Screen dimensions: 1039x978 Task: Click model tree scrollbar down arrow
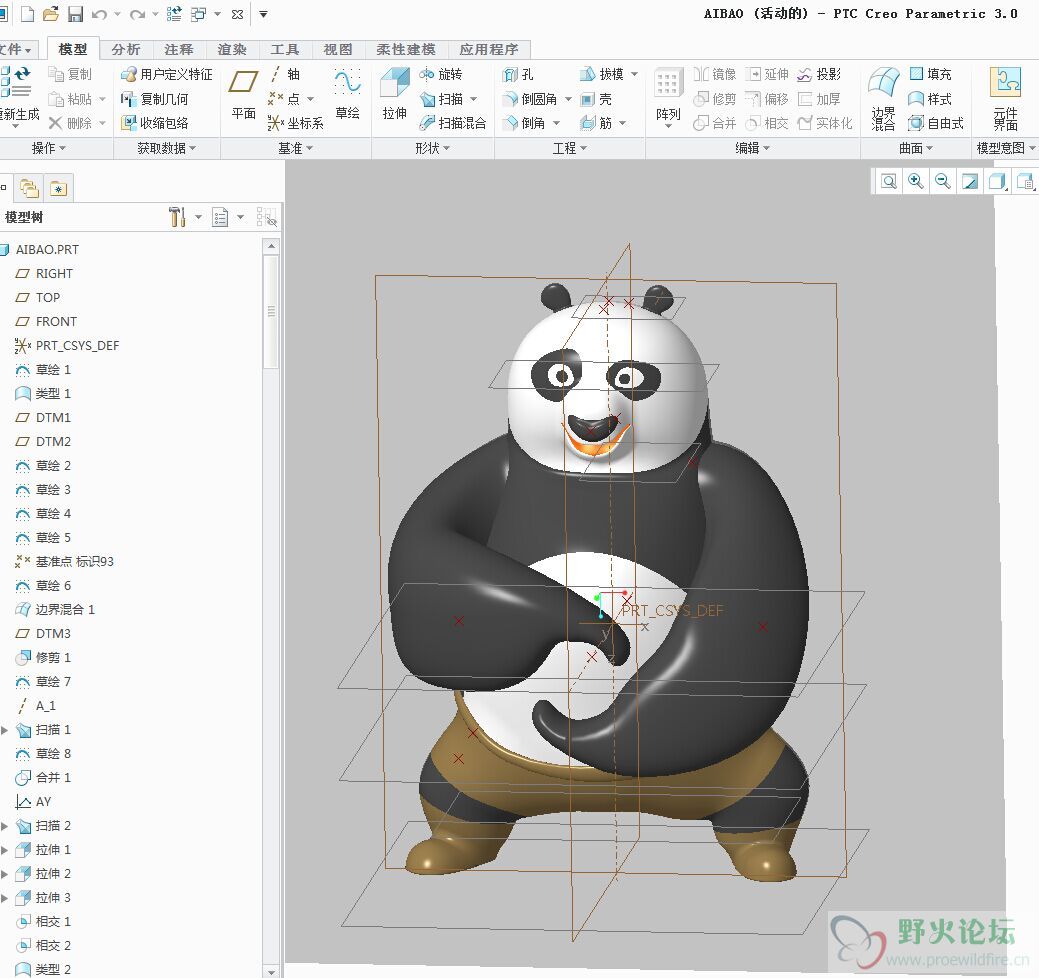point(271,971)
